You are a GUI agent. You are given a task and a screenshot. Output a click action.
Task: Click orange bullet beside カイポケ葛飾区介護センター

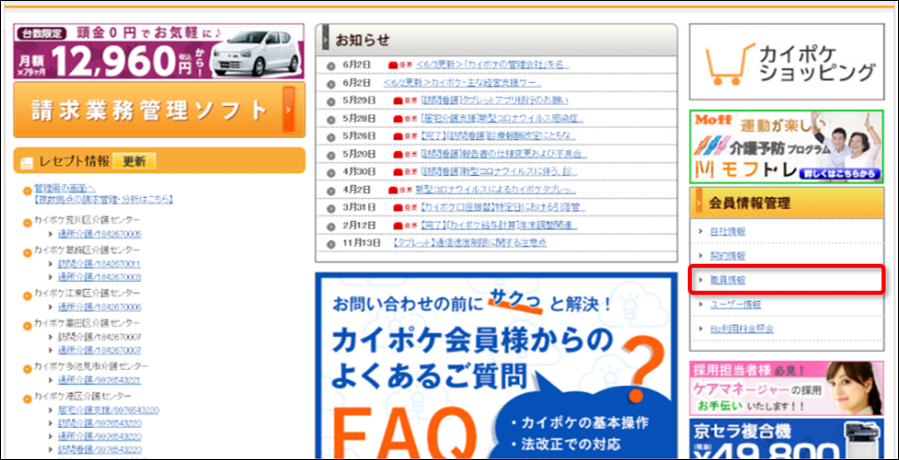point(27,252)
